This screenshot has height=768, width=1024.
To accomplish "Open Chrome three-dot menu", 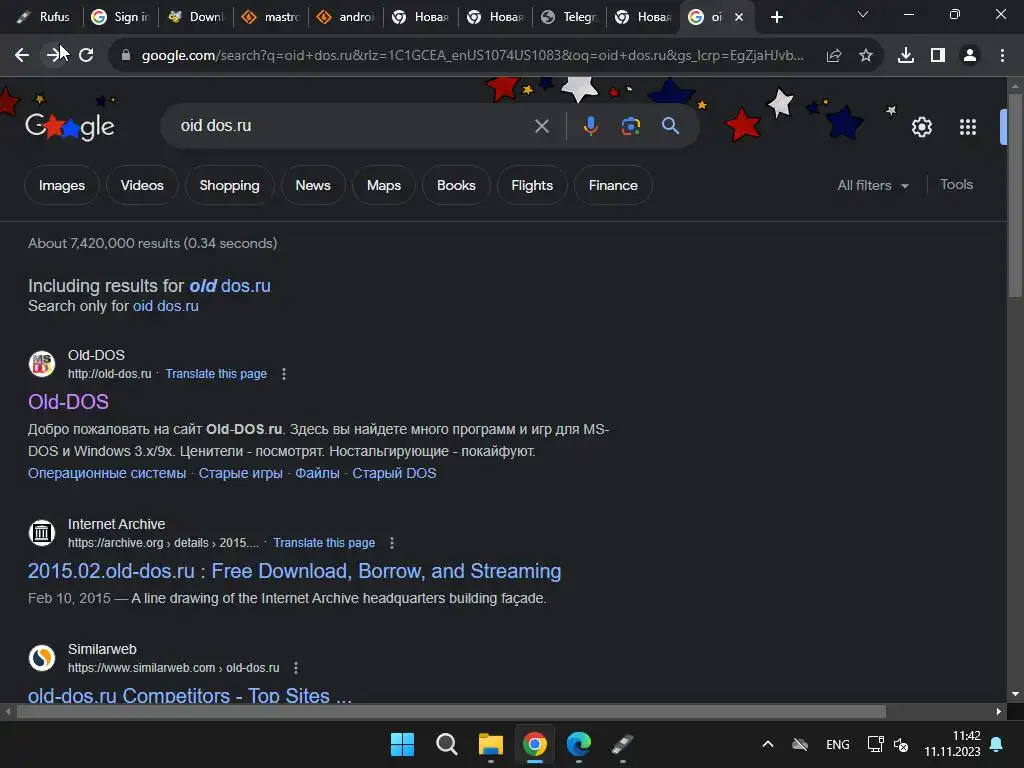I will click(1002, 56).
